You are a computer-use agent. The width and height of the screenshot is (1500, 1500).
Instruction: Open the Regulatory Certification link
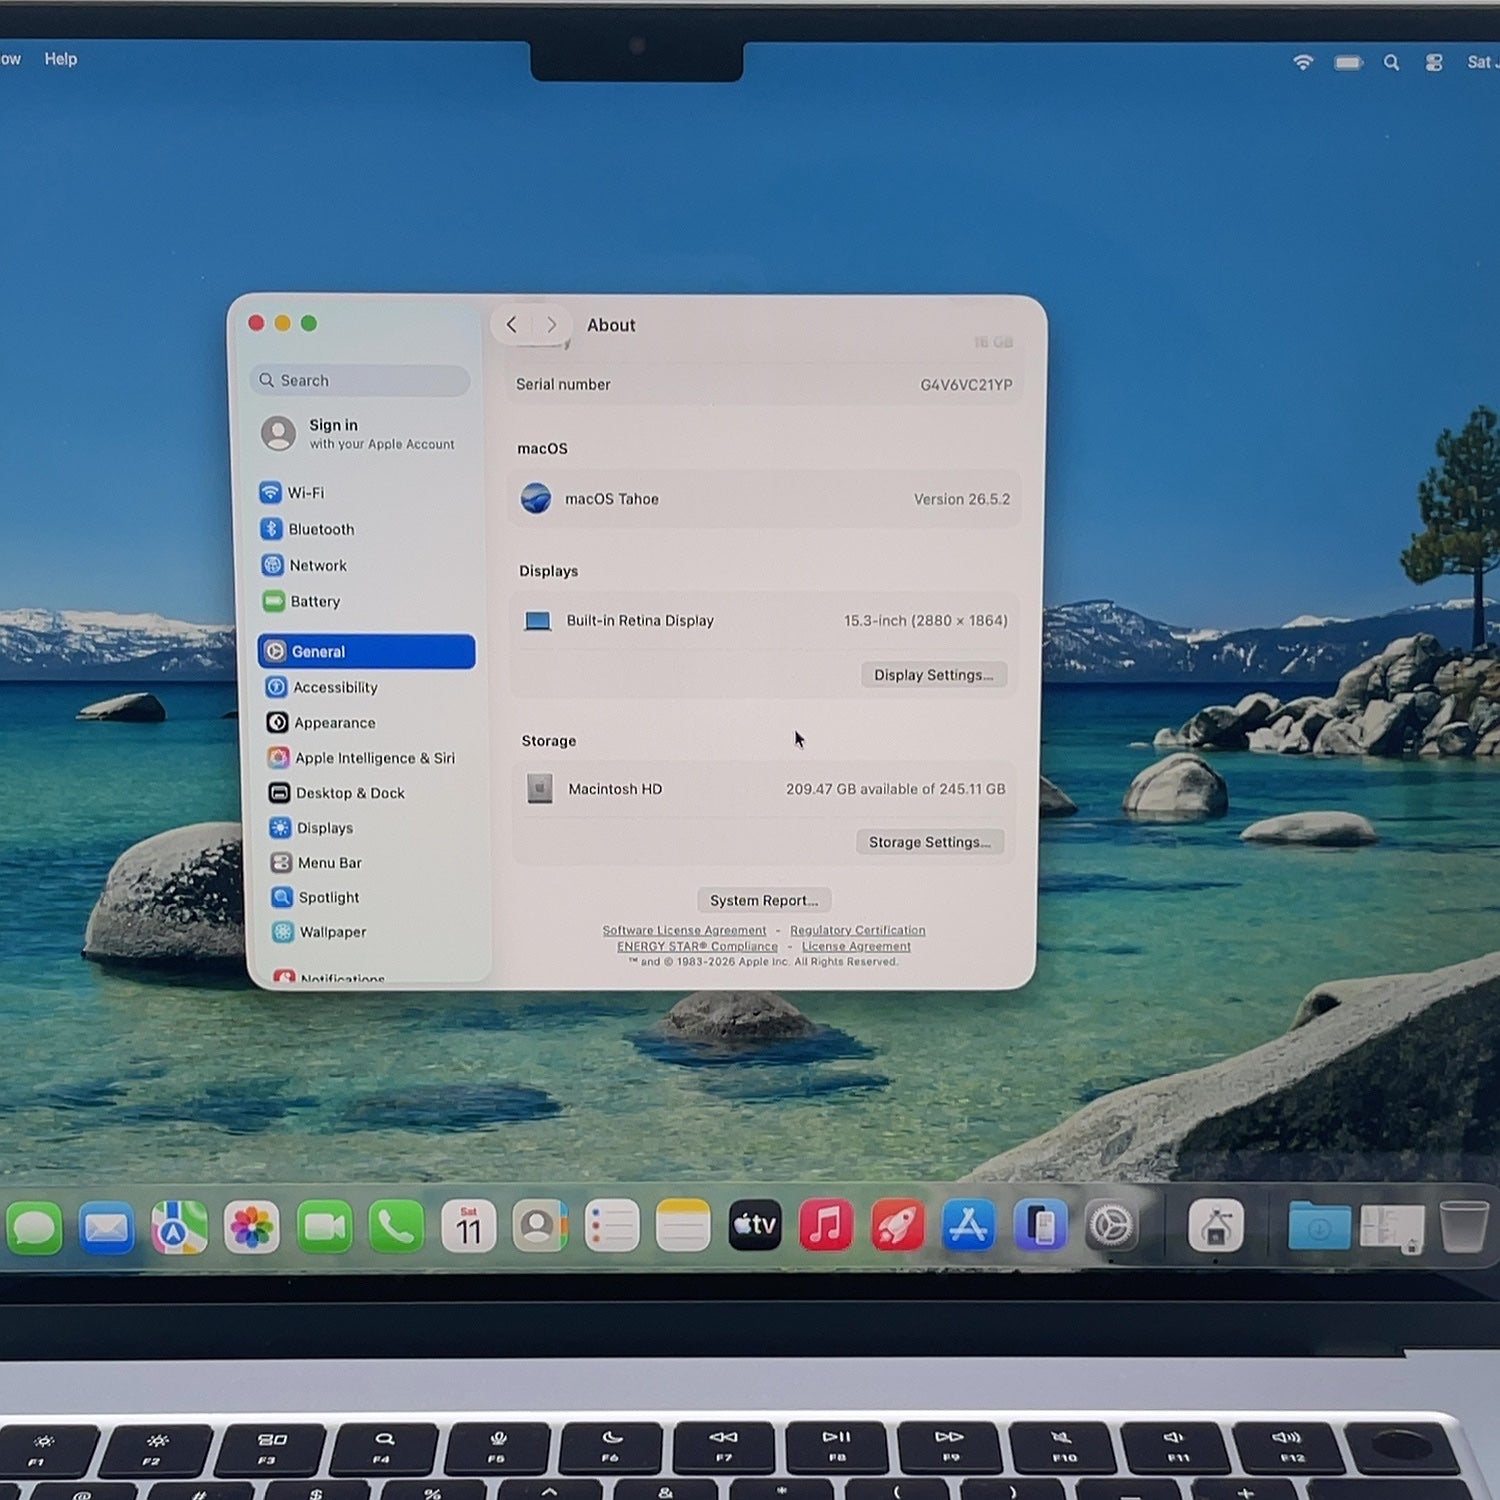pyautogui.click(x=858, y=930)
